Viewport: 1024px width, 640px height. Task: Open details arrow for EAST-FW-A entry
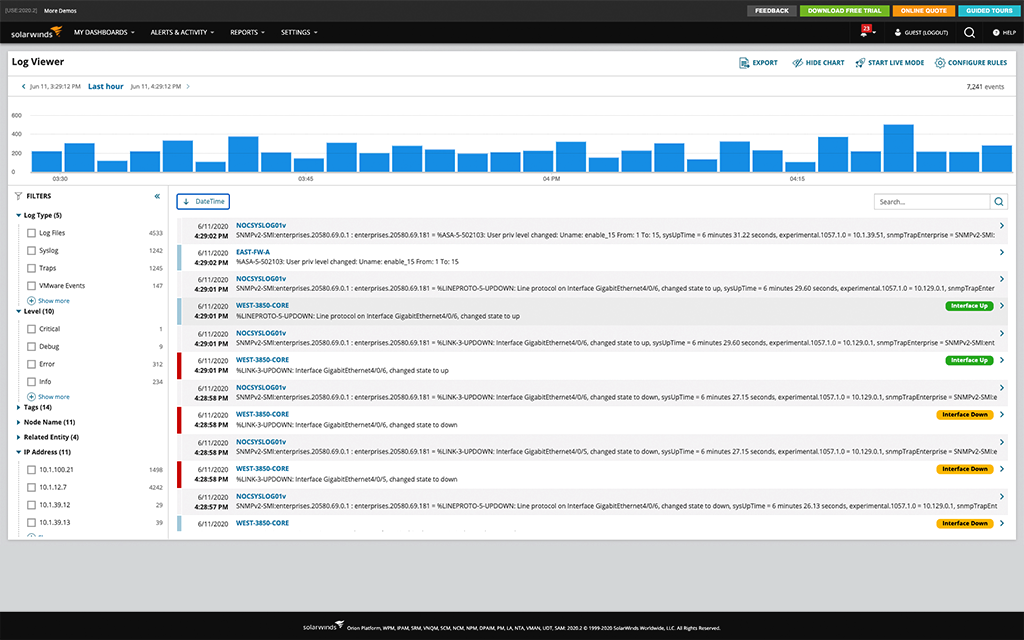coord(1002,252)
